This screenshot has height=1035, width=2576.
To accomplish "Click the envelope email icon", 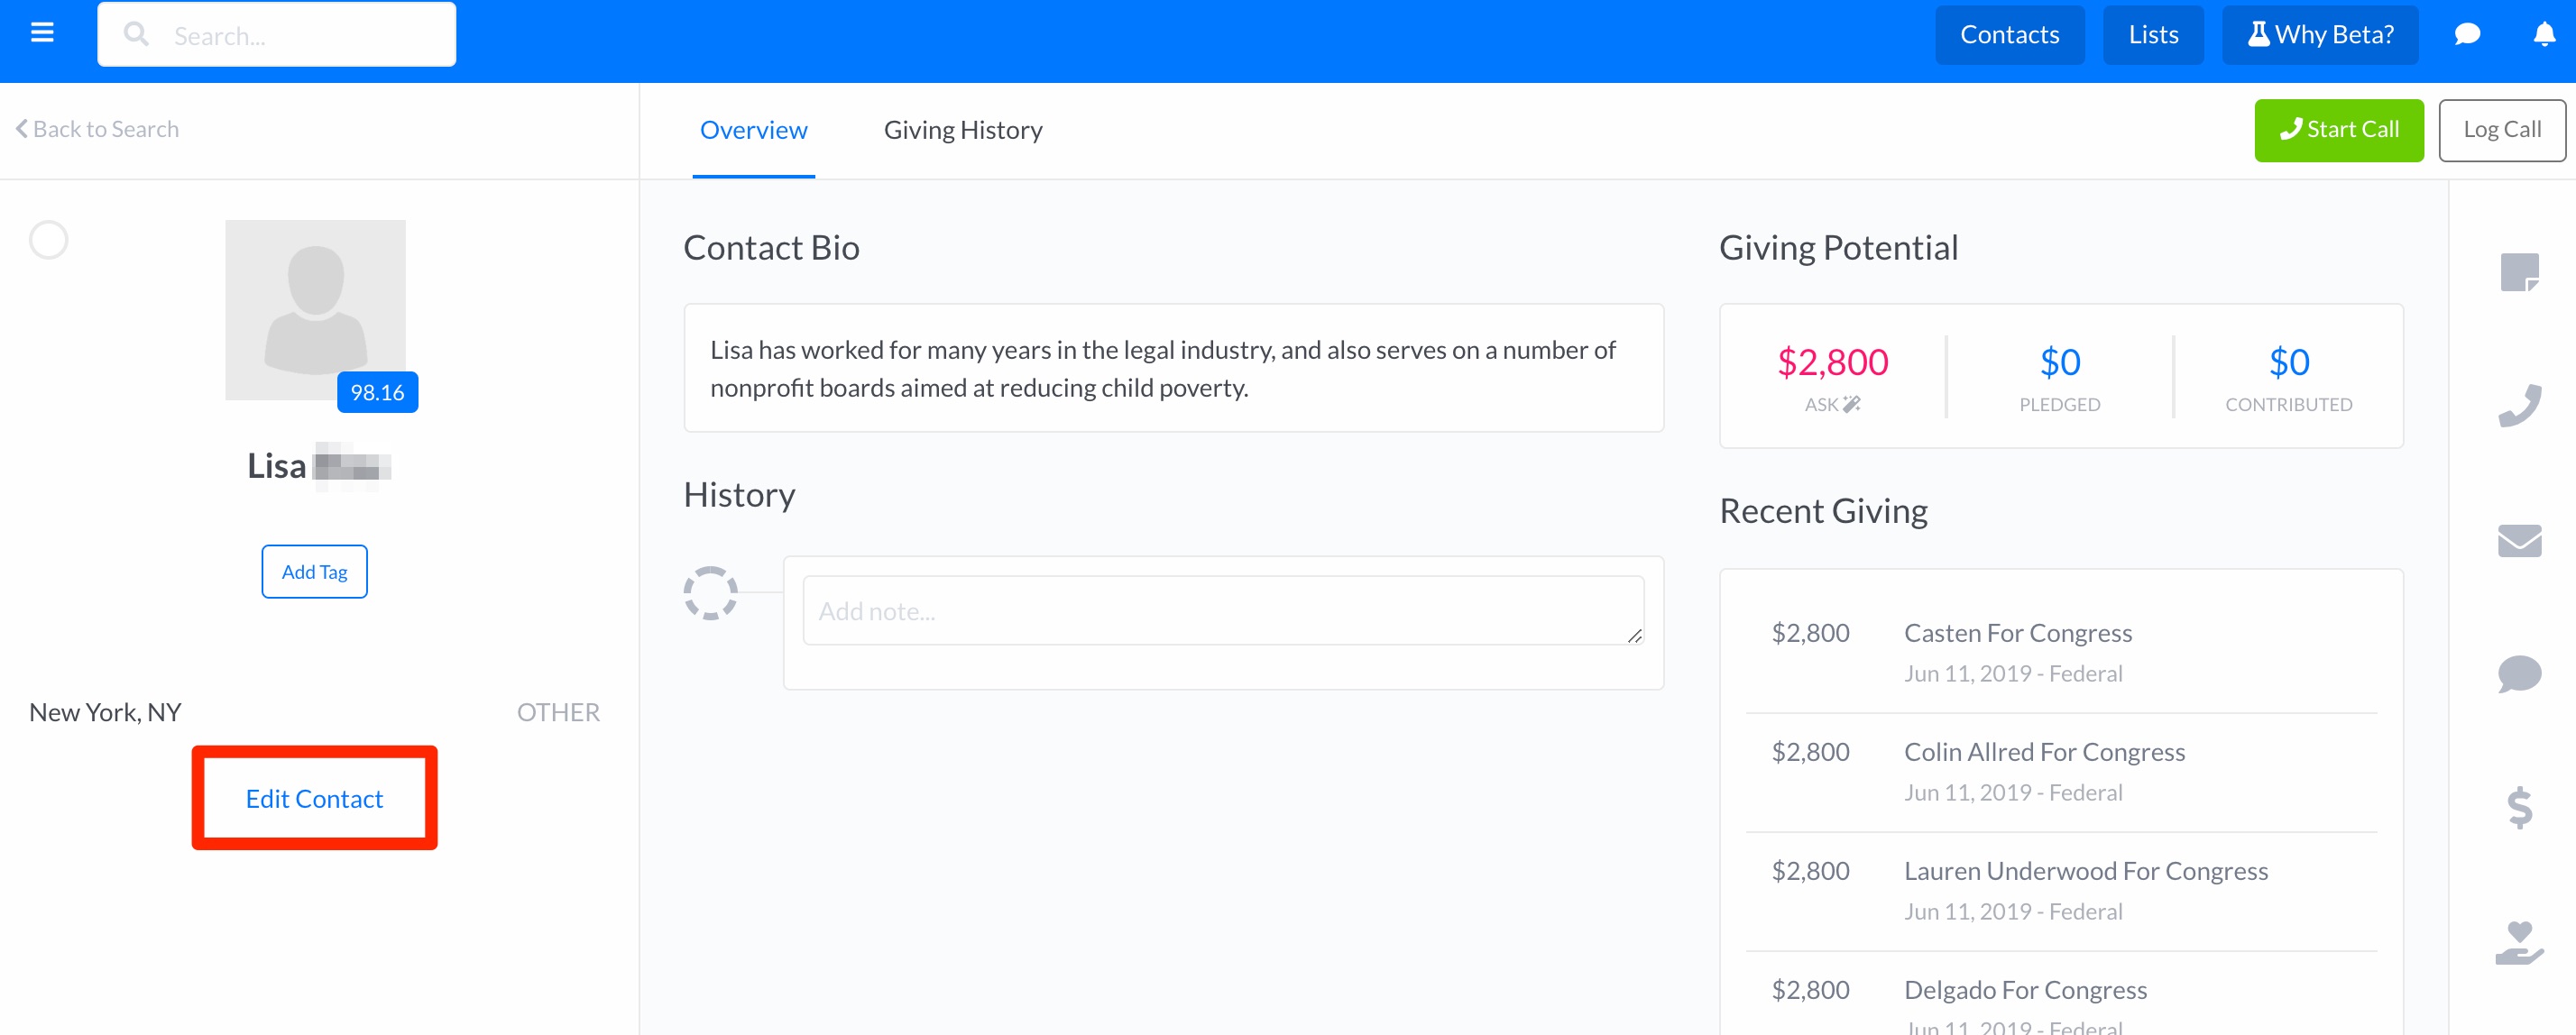I will pos(2519,541).
